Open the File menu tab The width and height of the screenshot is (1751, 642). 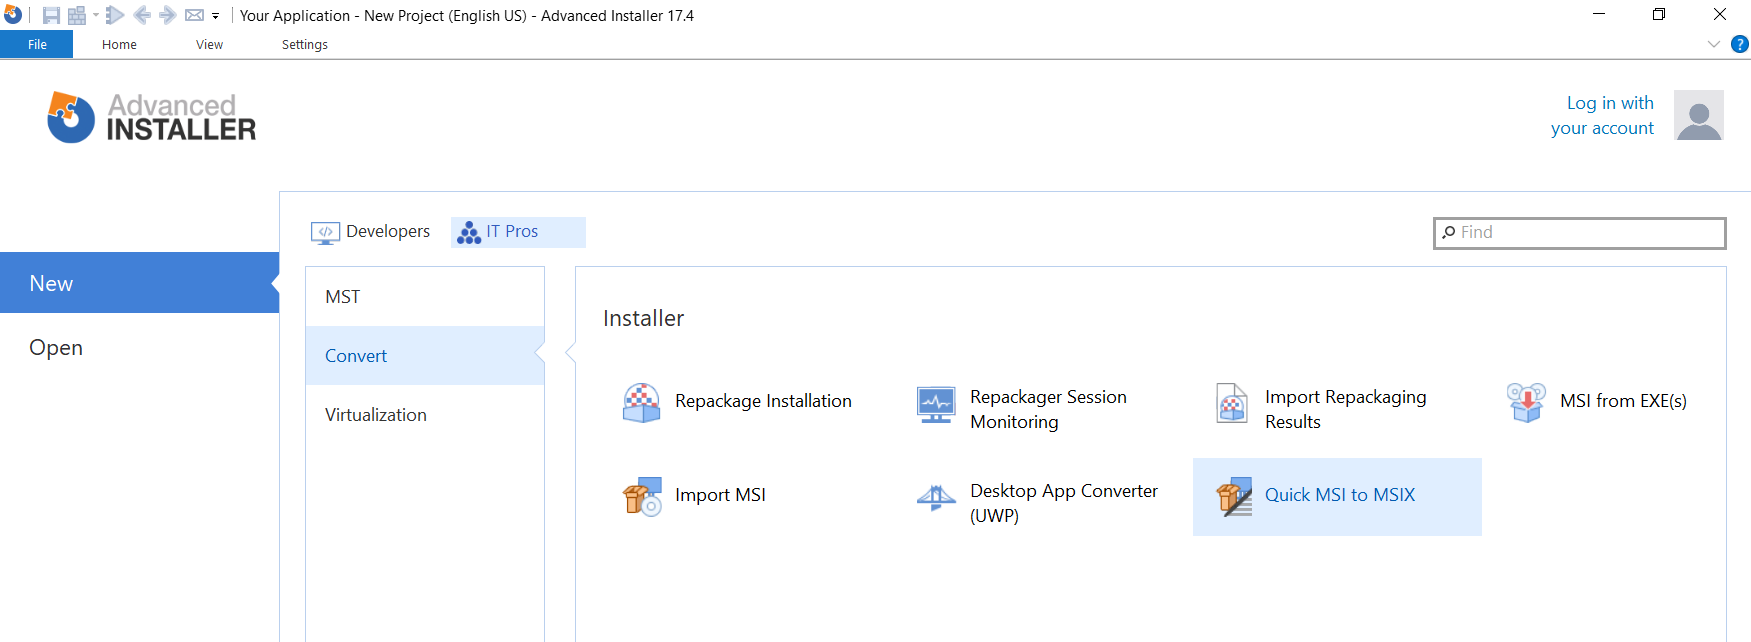pyautogui.click(x=37, y=44)
